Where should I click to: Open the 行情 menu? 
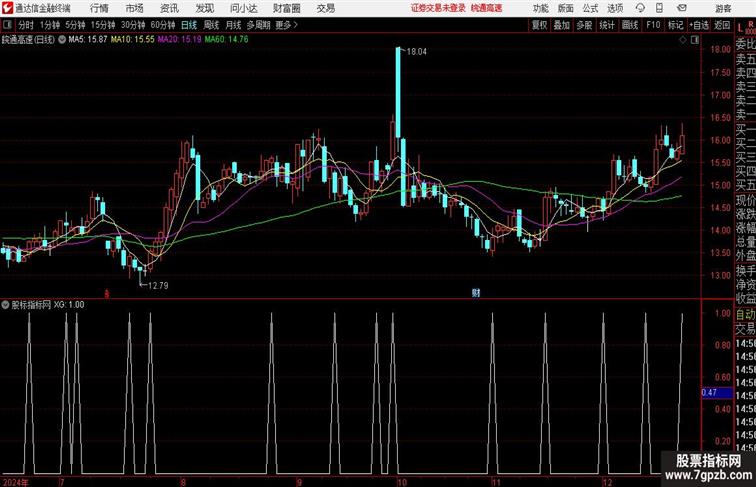tap(99, 8)
